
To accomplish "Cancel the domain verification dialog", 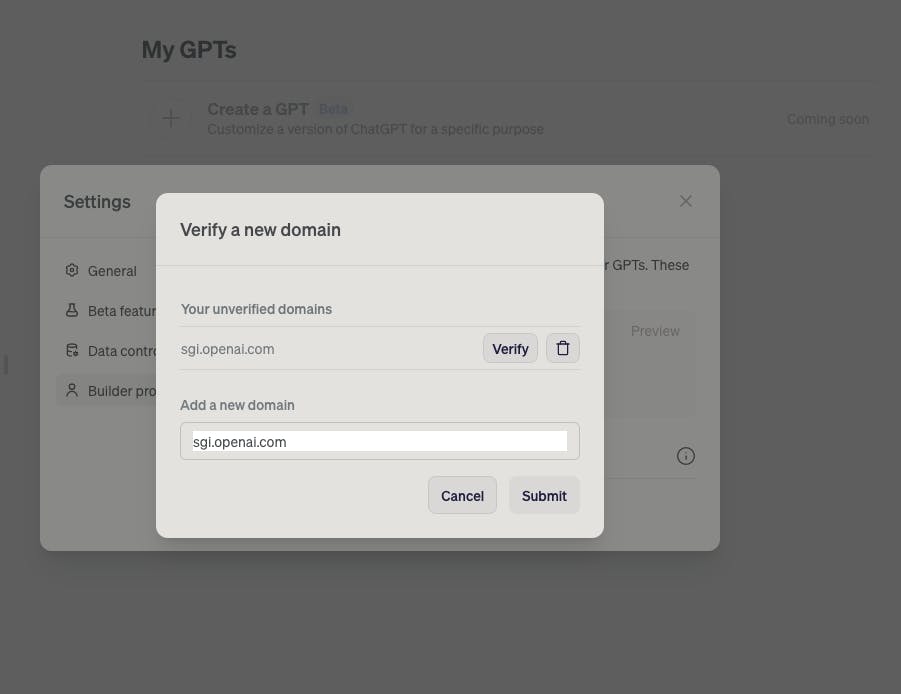I will [x=462, y=495].
